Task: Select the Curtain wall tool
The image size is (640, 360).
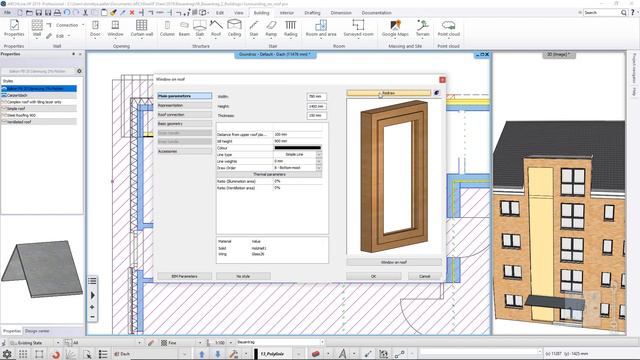Action: pos(142,29)
